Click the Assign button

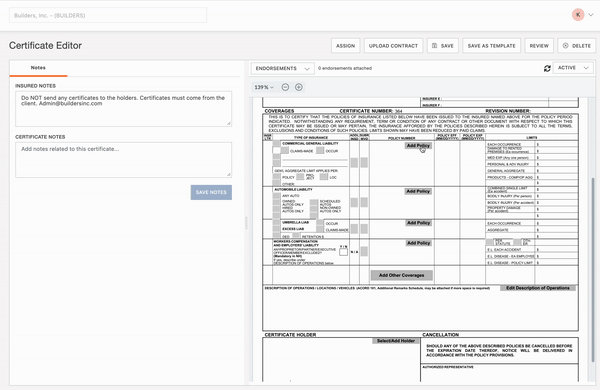[x=346, y=46]
